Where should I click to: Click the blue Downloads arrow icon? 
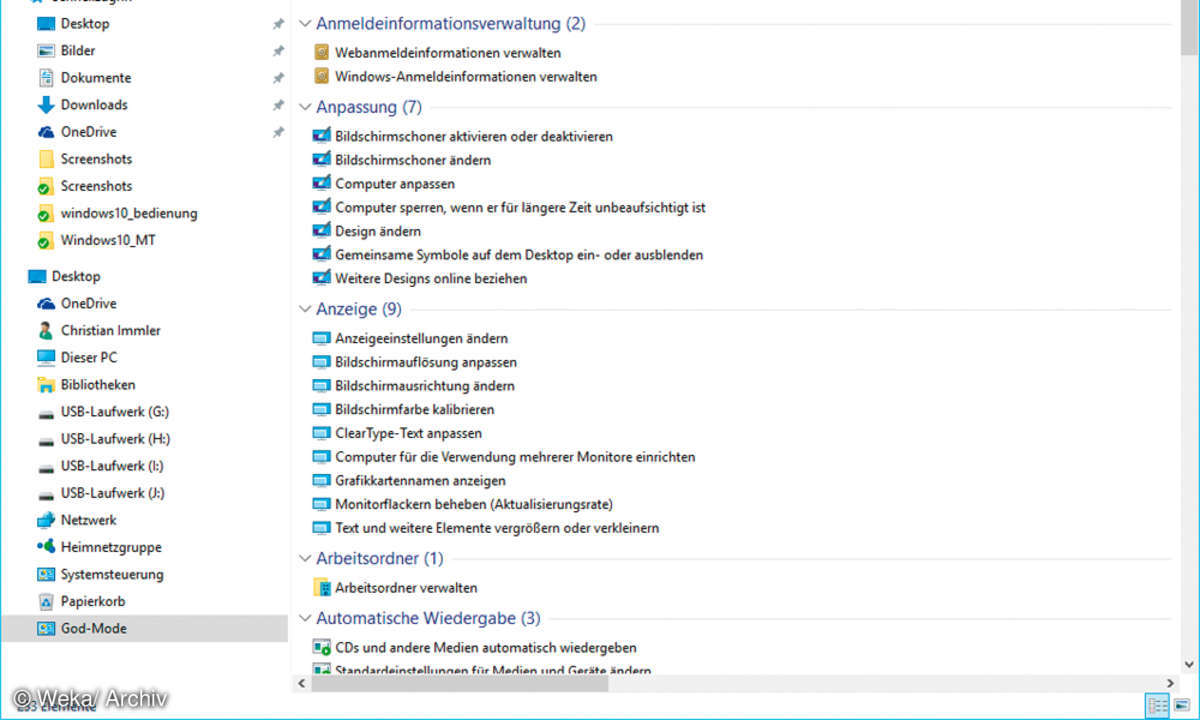tap(45, 105)
